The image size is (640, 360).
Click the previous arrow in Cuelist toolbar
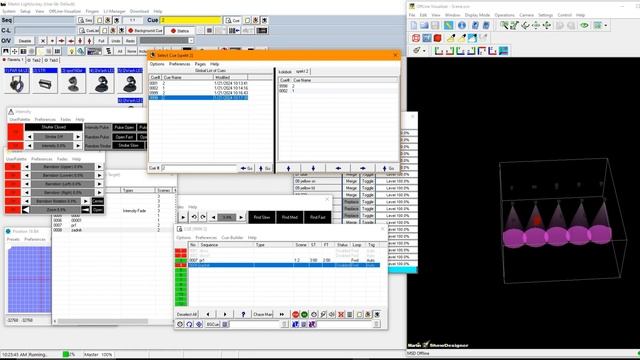pyautogui.click(x=208, y=314)
